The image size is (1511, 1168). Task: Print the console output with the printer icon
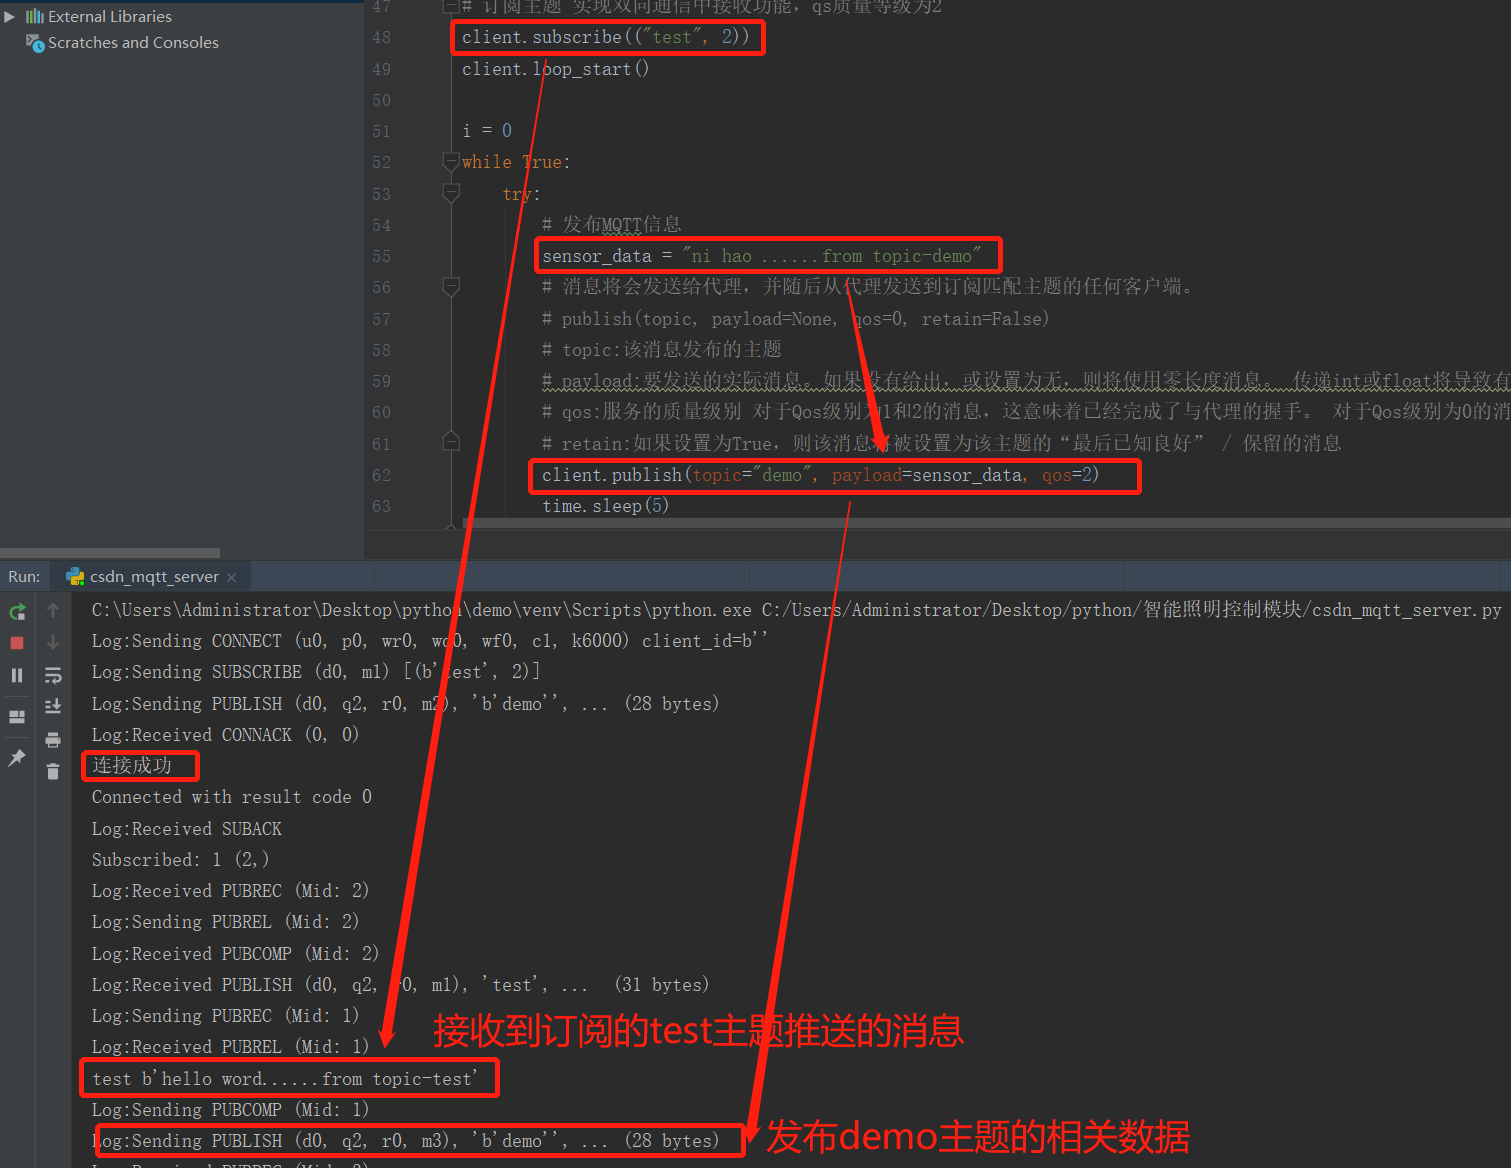click(53, 740)
